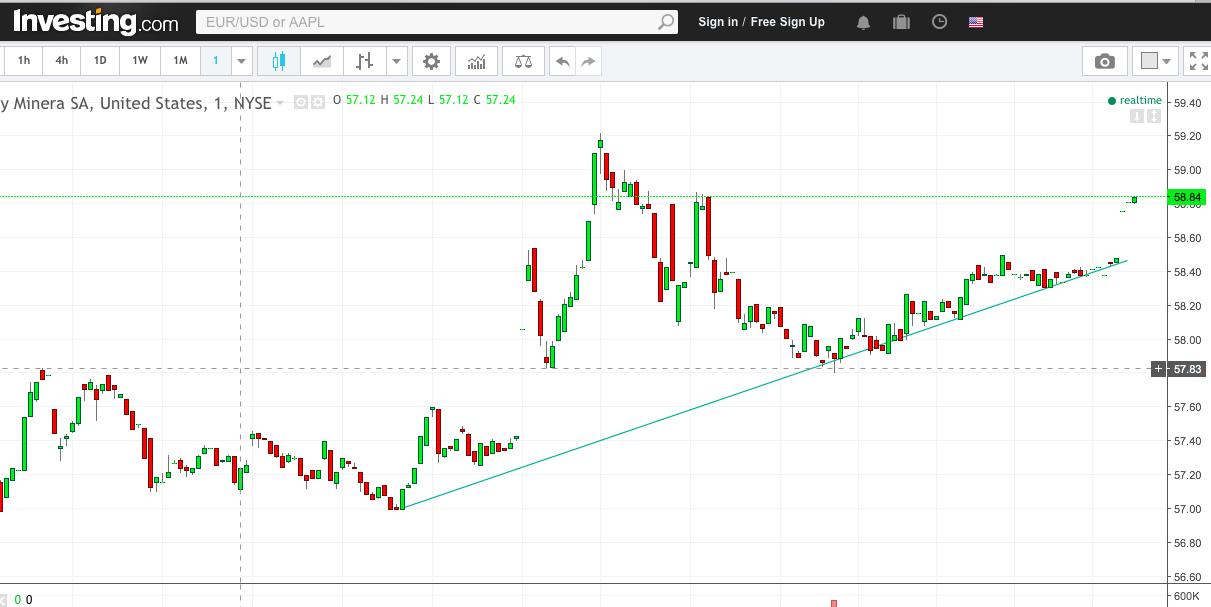Click the 58.00 price scale label
The width and height of the screenshot is (1211, 607).
(1187, 340)
